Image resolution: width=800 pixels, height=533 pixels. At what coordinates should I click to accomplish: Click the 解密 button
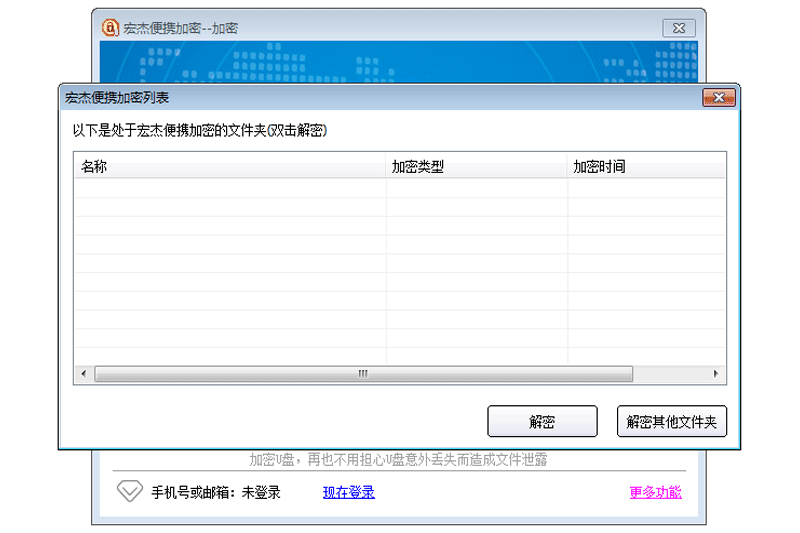point(542,421)
